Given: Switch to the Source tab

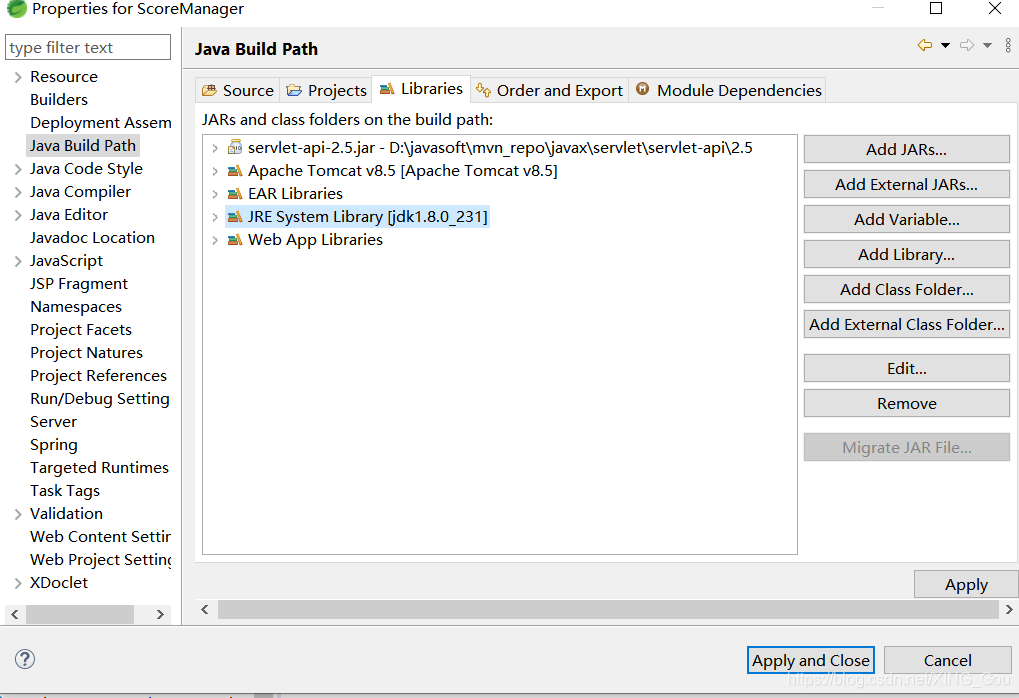Looking at the screenshot, I should coord(238,90).
